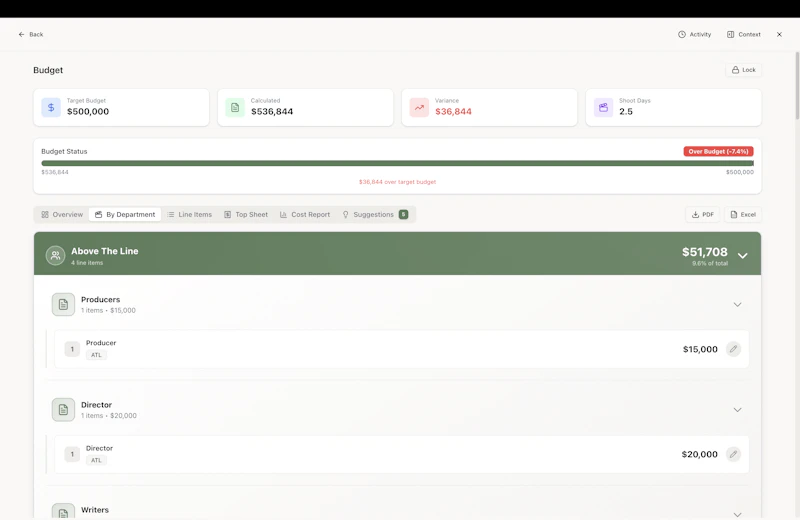Export budget as PDF
The width and height of the screenshot is (800, 520).
coord(703,214)
